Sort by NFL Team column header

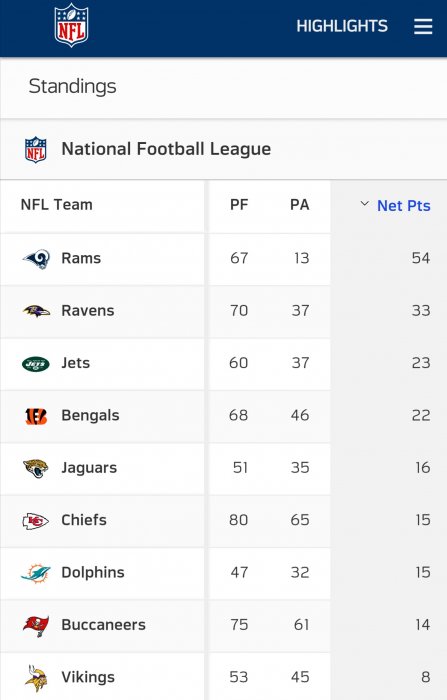tap(57, 204)
